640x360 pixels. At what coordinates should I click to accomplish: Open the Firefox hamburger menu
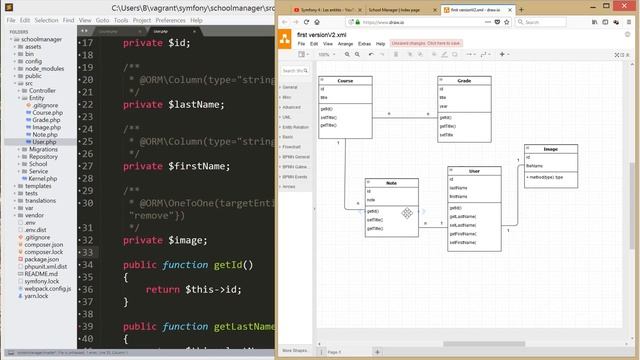(629, 22)
